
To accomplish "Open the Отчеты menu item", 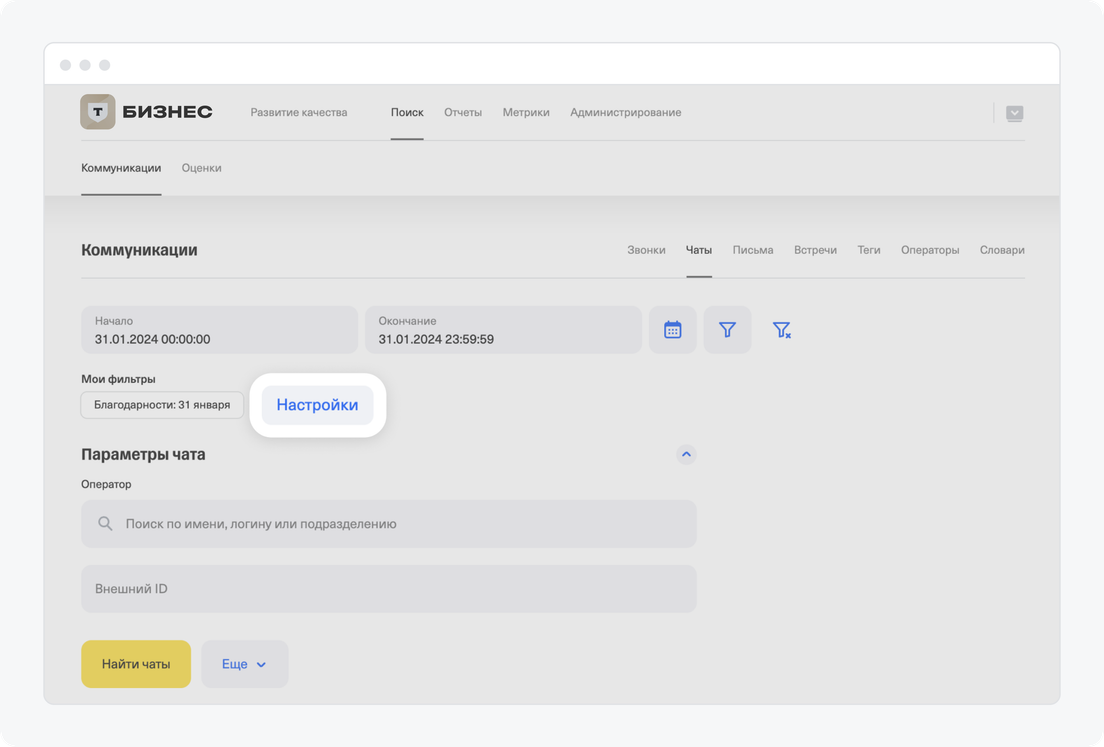I will [463, 113].
